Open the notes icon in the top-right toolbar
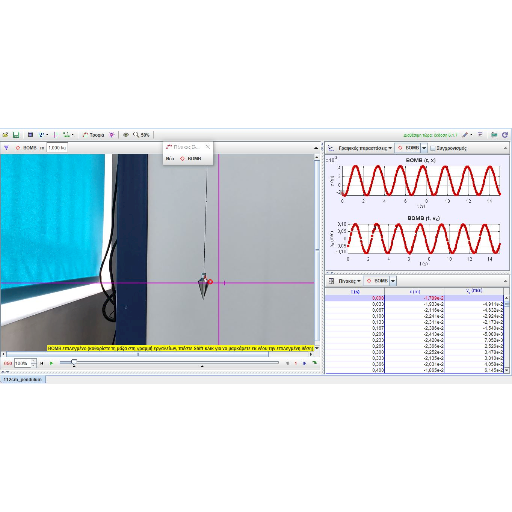The width and height of the screenshot is (512, 512). pos(480,134)
